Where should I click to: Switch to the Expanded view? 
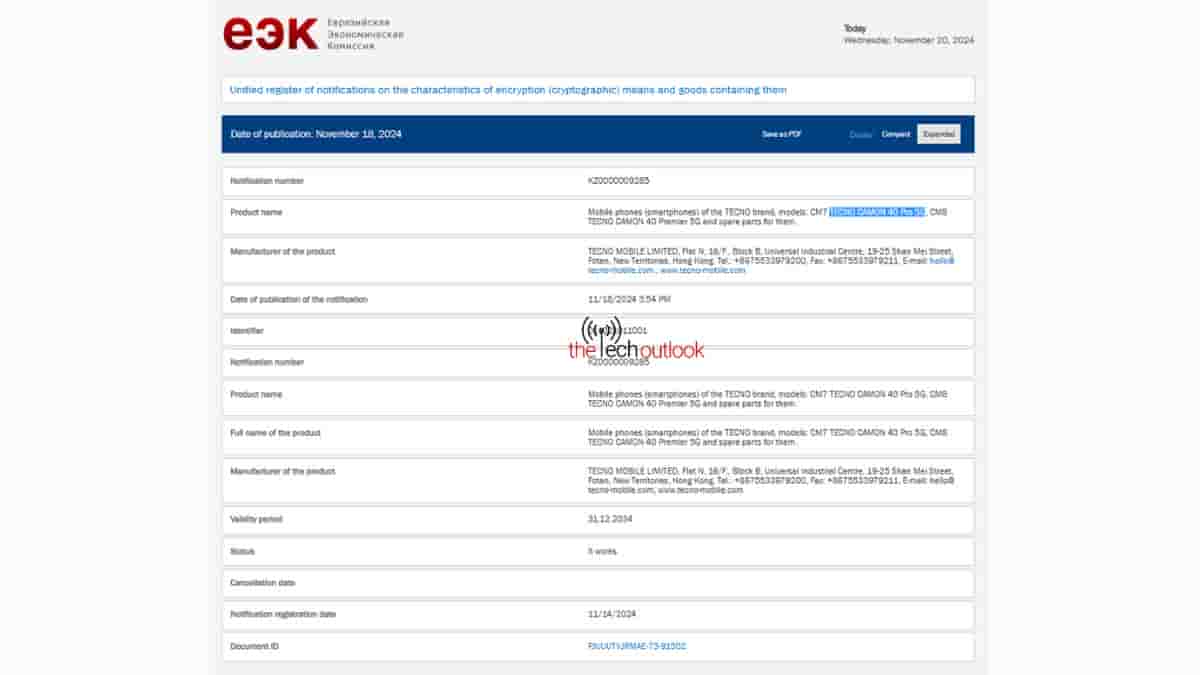[938, 134]
